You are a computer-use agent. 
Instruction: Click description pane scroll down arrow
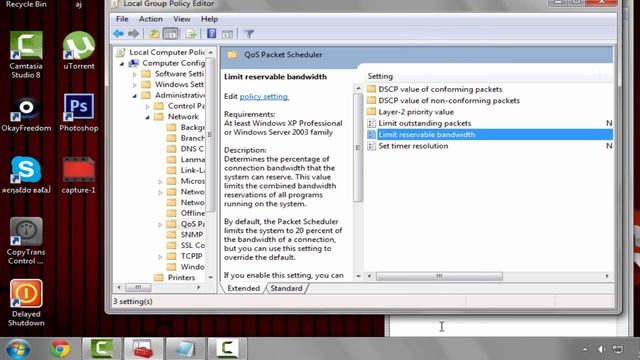tap(358, 276)
